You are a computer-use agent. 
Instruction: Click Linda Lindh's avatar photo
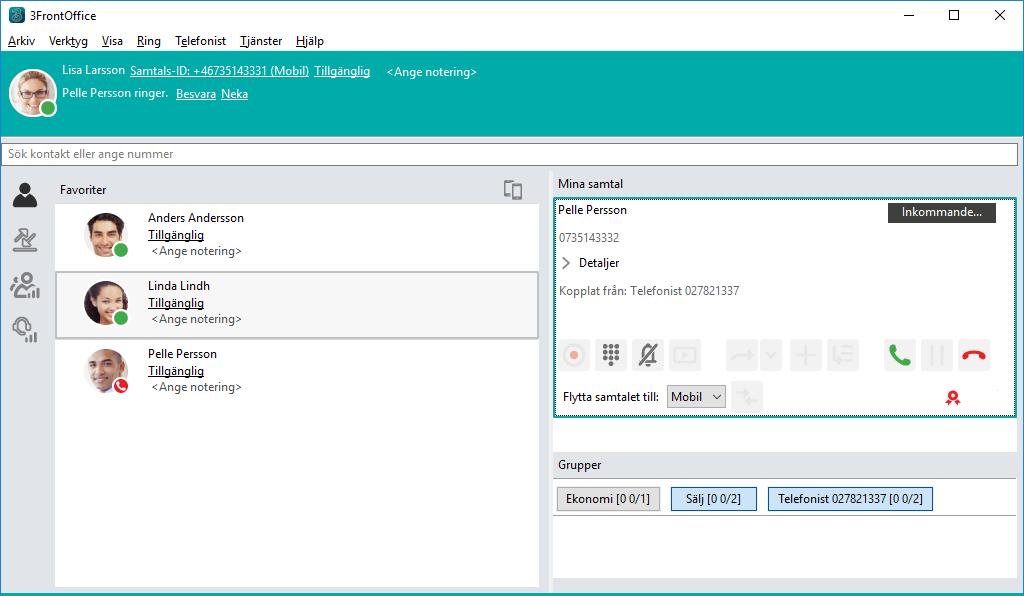click(x=105, y=303)
